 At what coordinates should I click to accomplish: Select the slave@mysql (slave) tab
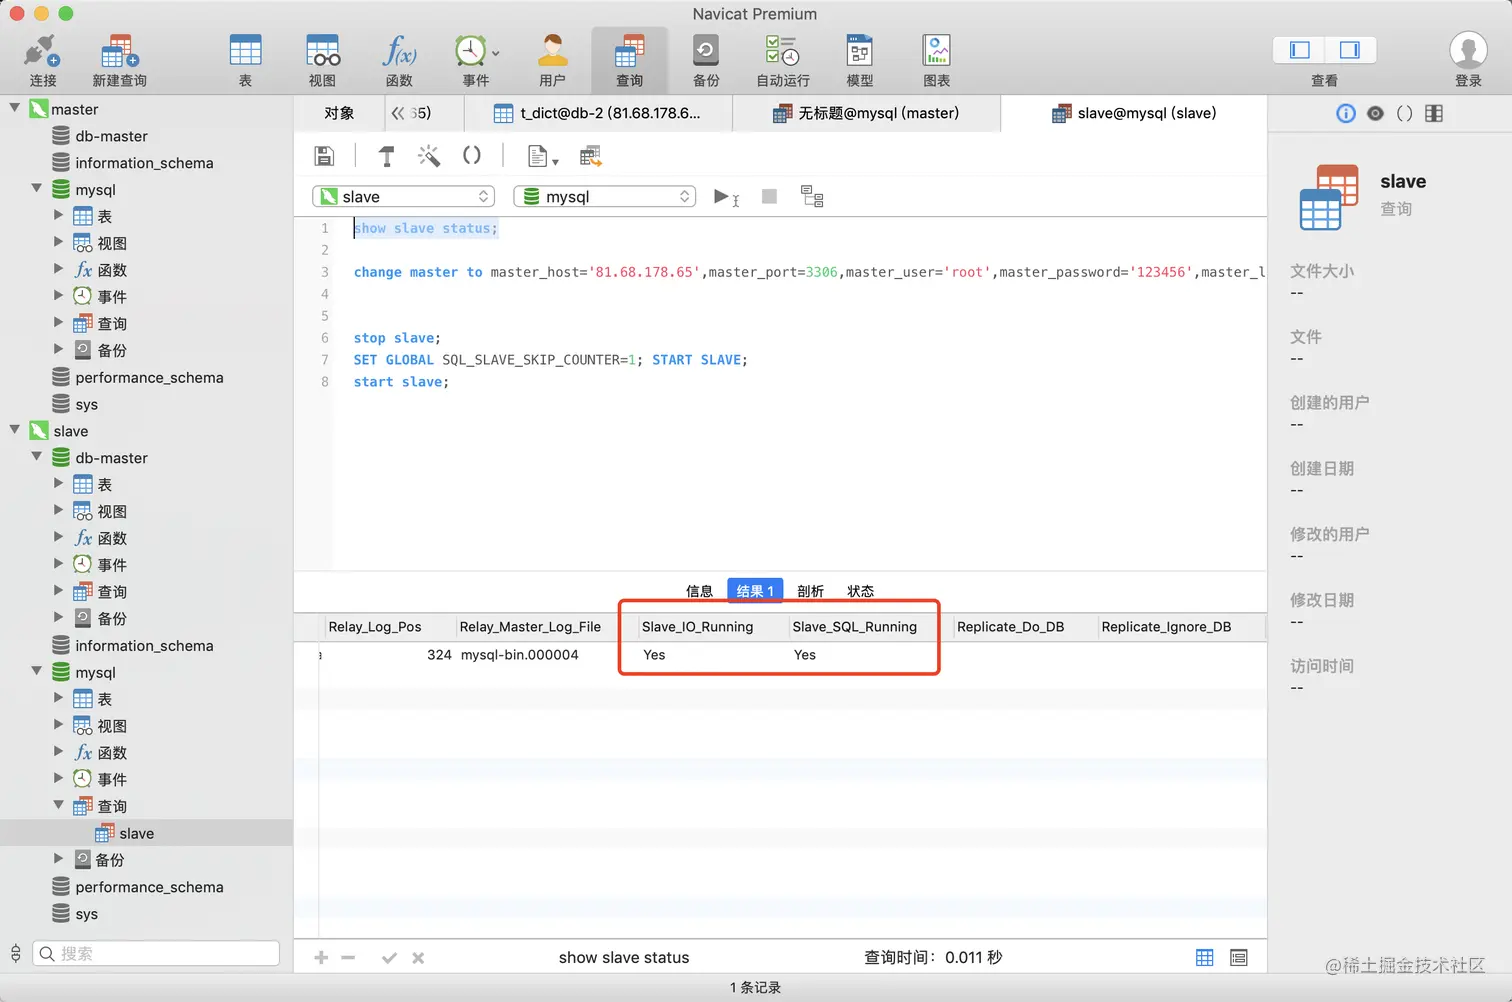coord(1134,113)
